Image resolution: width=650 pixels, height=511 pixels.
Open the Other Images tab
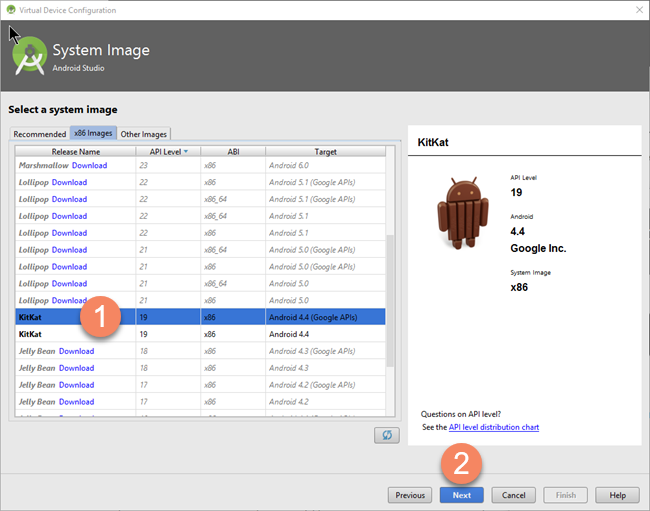point(143,134)
